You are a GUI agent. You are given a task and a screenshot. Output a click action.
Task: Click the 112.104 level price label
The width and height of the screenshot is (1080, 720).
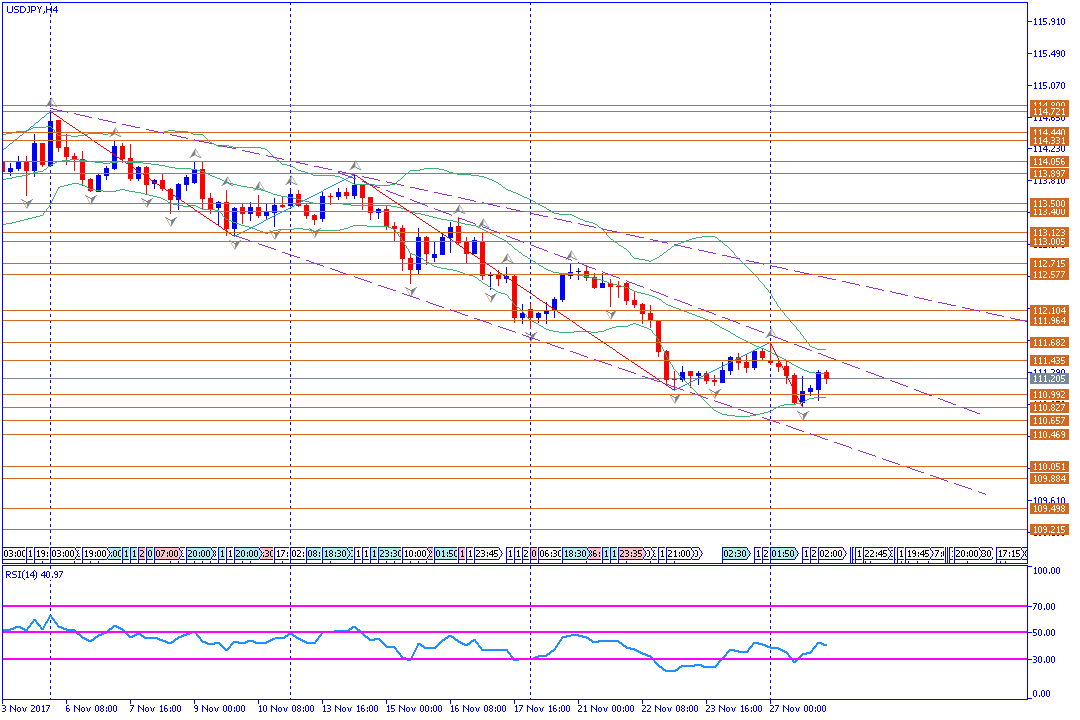click(1048, 311)
